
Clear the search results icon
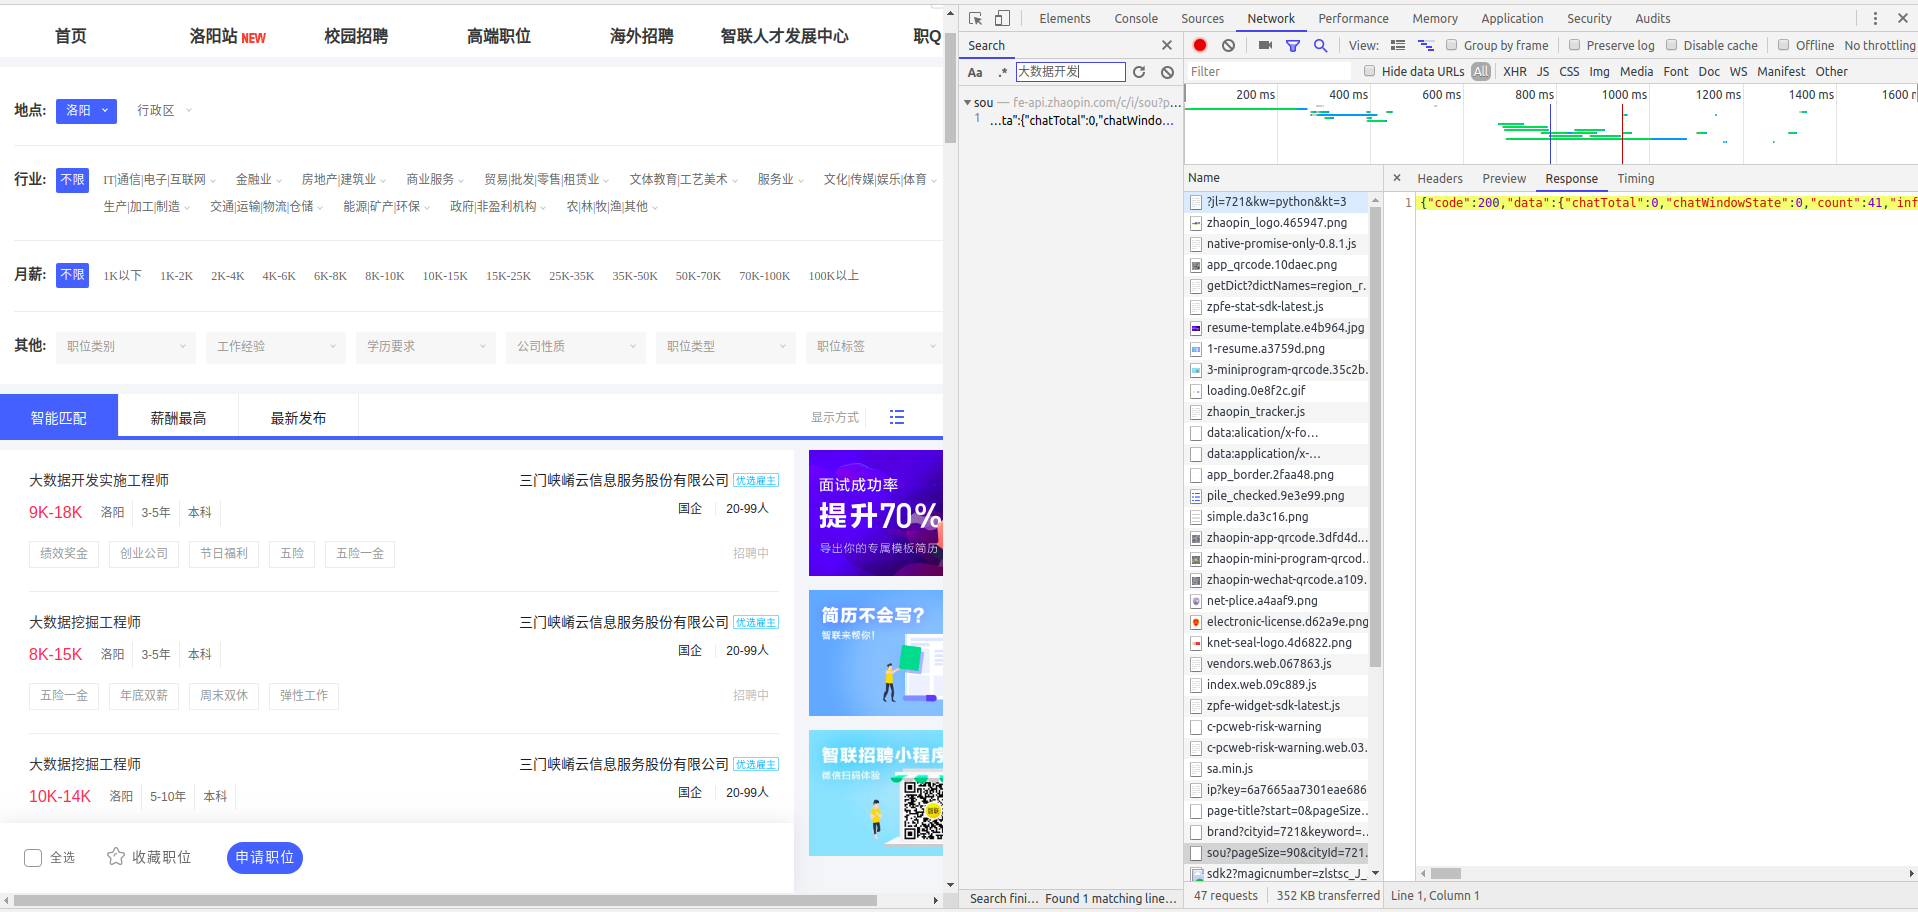tap(1167, 72)
